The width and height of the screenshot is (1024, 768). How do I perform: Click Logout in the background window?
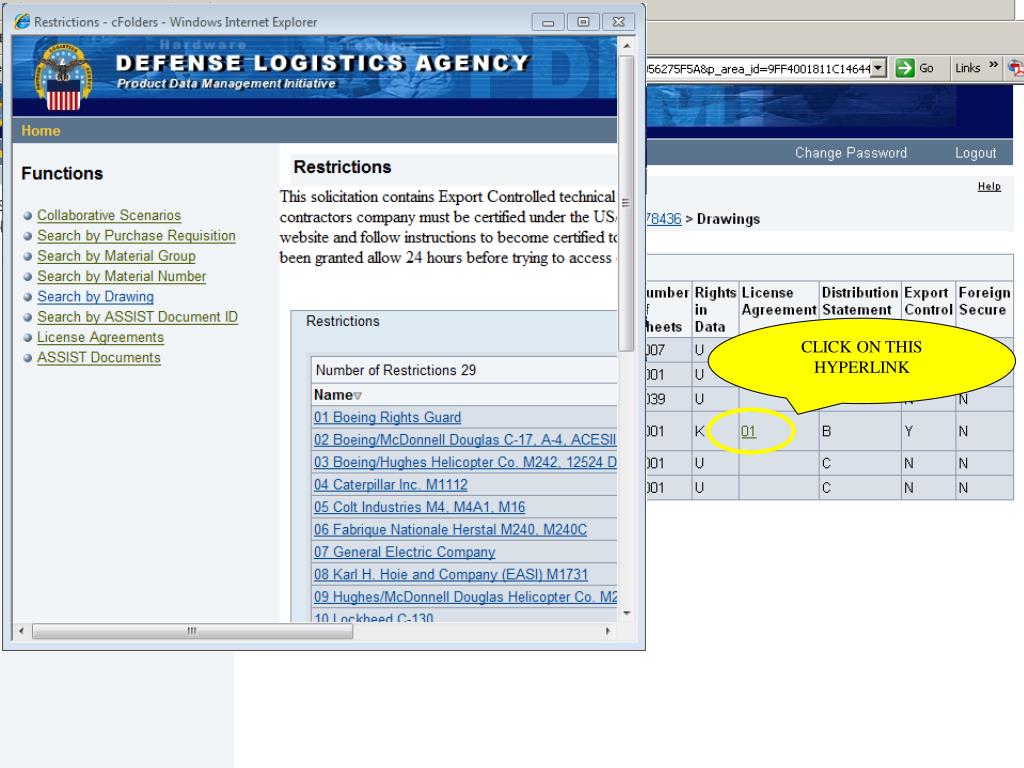coord(976,153)
